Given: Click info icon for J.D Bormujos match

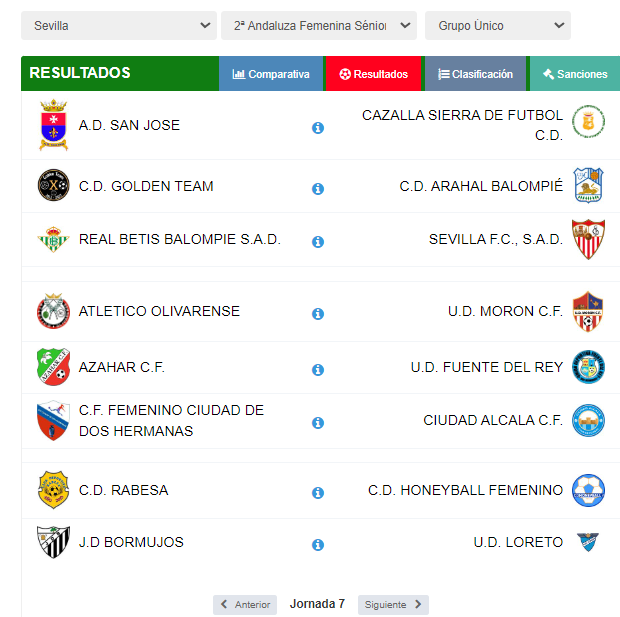Looking at the screenshot, I should pos(318,545).
